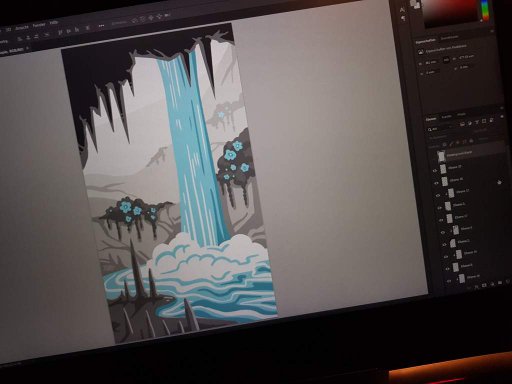Open the Fenster menu

point(39,25)
